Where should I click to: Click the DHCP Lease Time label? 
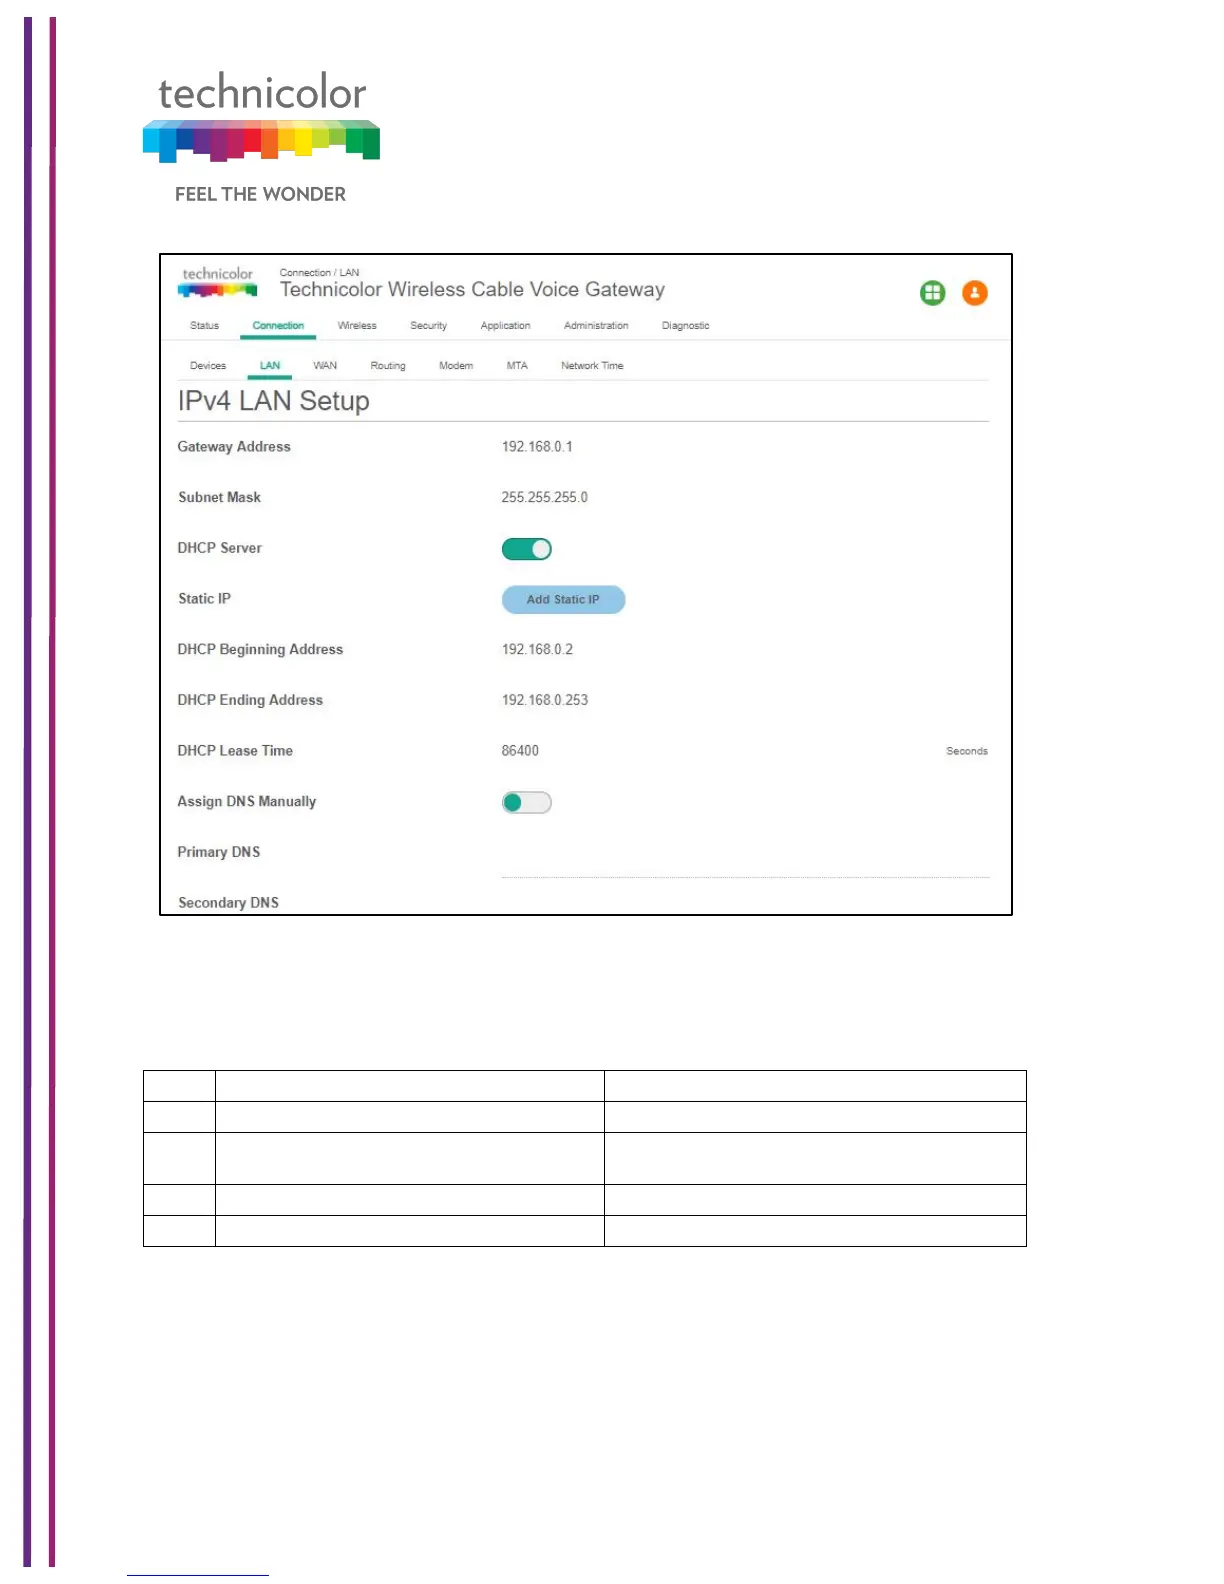coord(235,751)
